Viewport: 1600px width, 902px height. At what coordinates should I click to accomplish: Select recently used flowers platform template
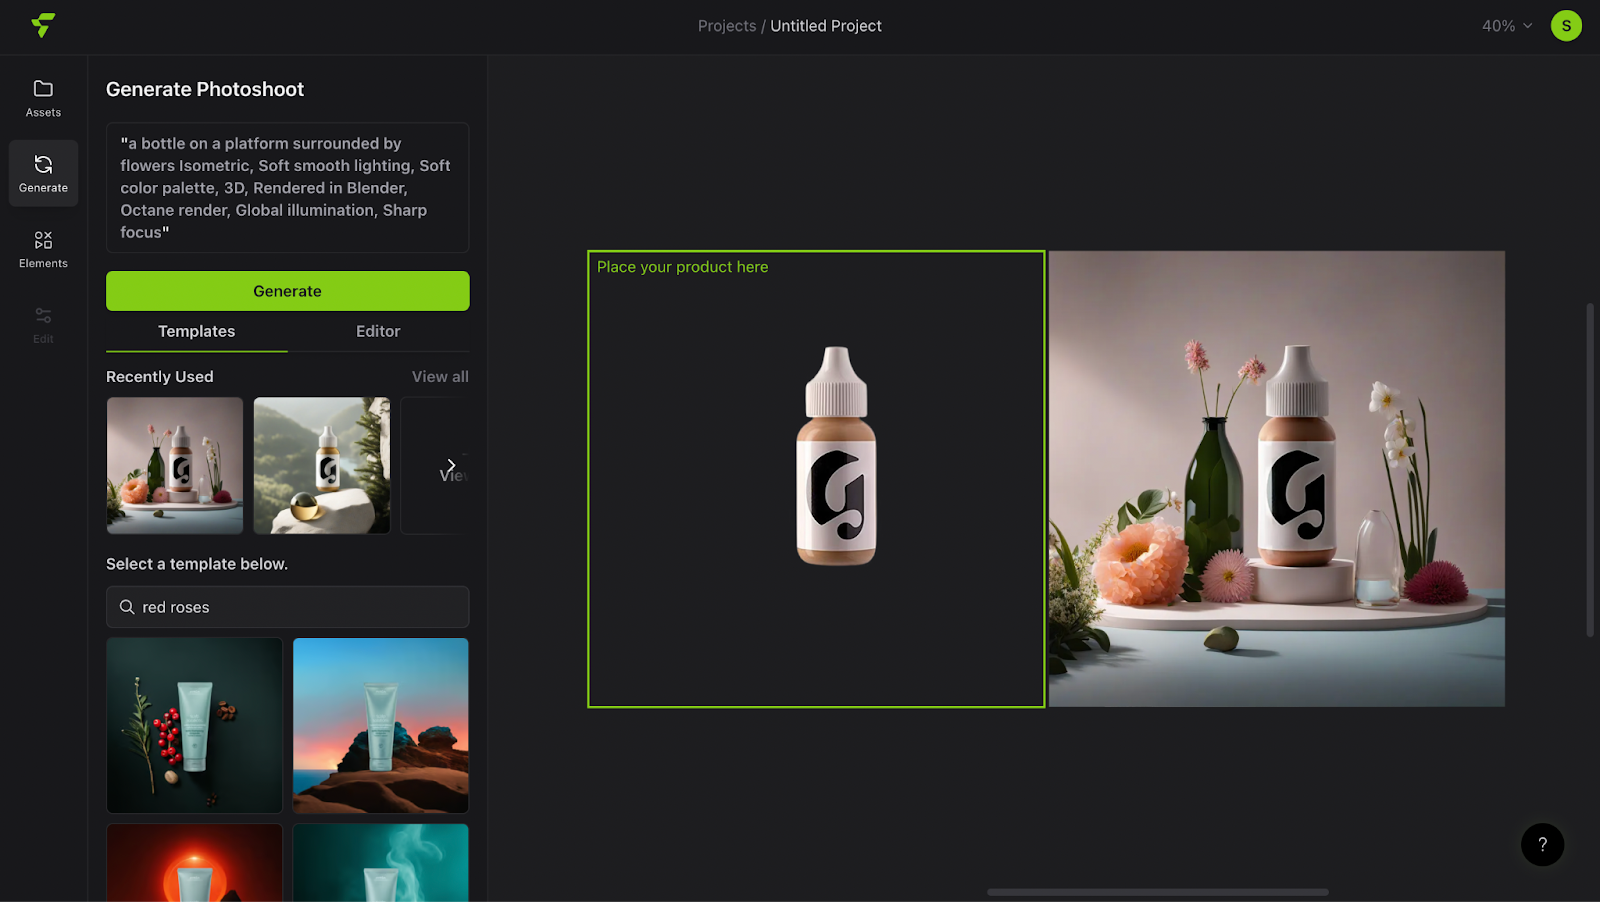(175, 465)
